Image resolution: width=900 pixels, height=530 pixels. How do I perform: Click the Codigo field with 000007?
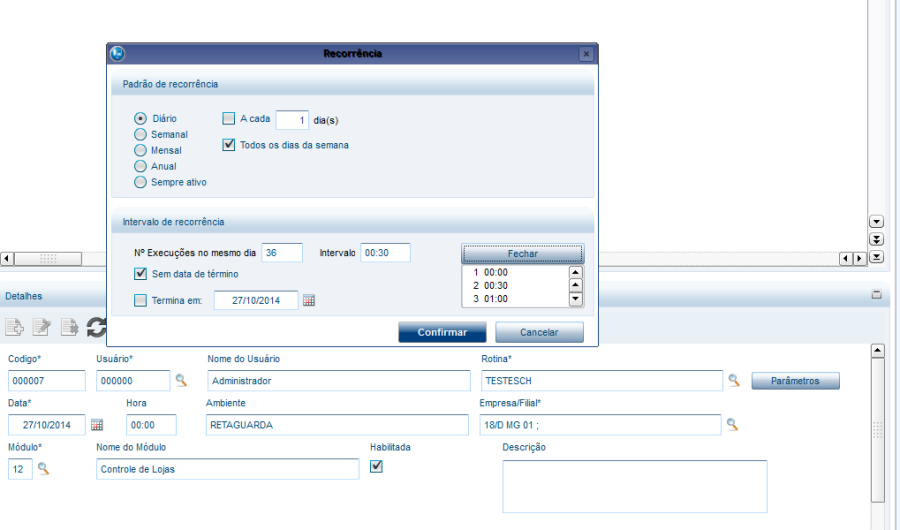(x=46, y=381)
